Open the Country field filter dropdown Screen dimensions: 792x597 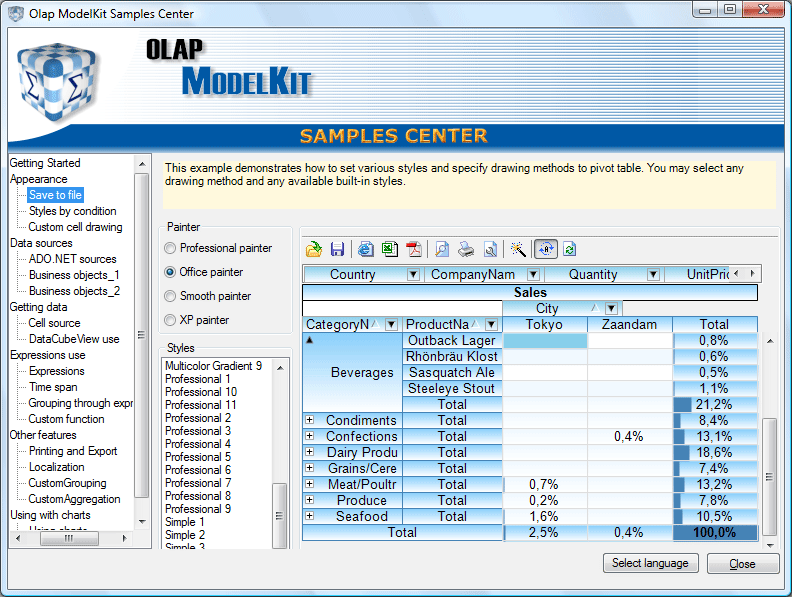(413, 274)
